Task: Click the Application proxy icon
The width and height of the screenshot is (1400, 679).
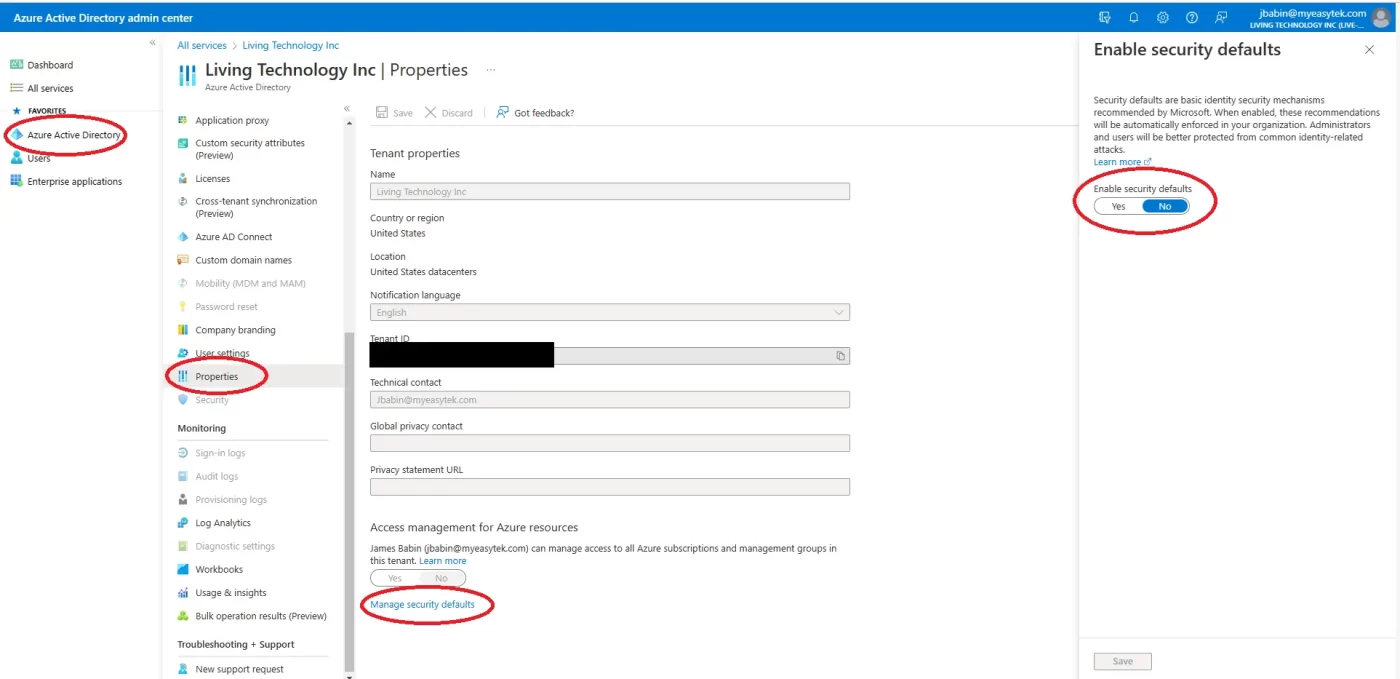Action: [183, 120]
